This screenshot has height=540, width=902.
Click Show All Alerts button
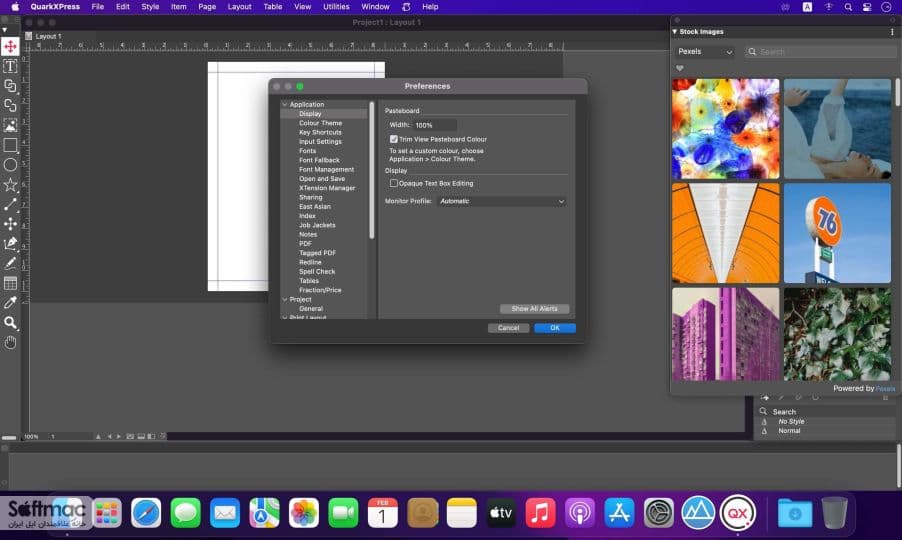(x=534, y=309)
